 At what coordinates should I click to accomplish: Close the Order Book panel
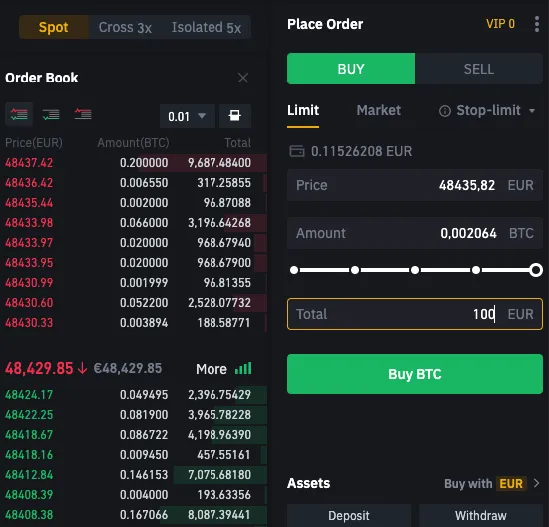[x=243, y=78]
